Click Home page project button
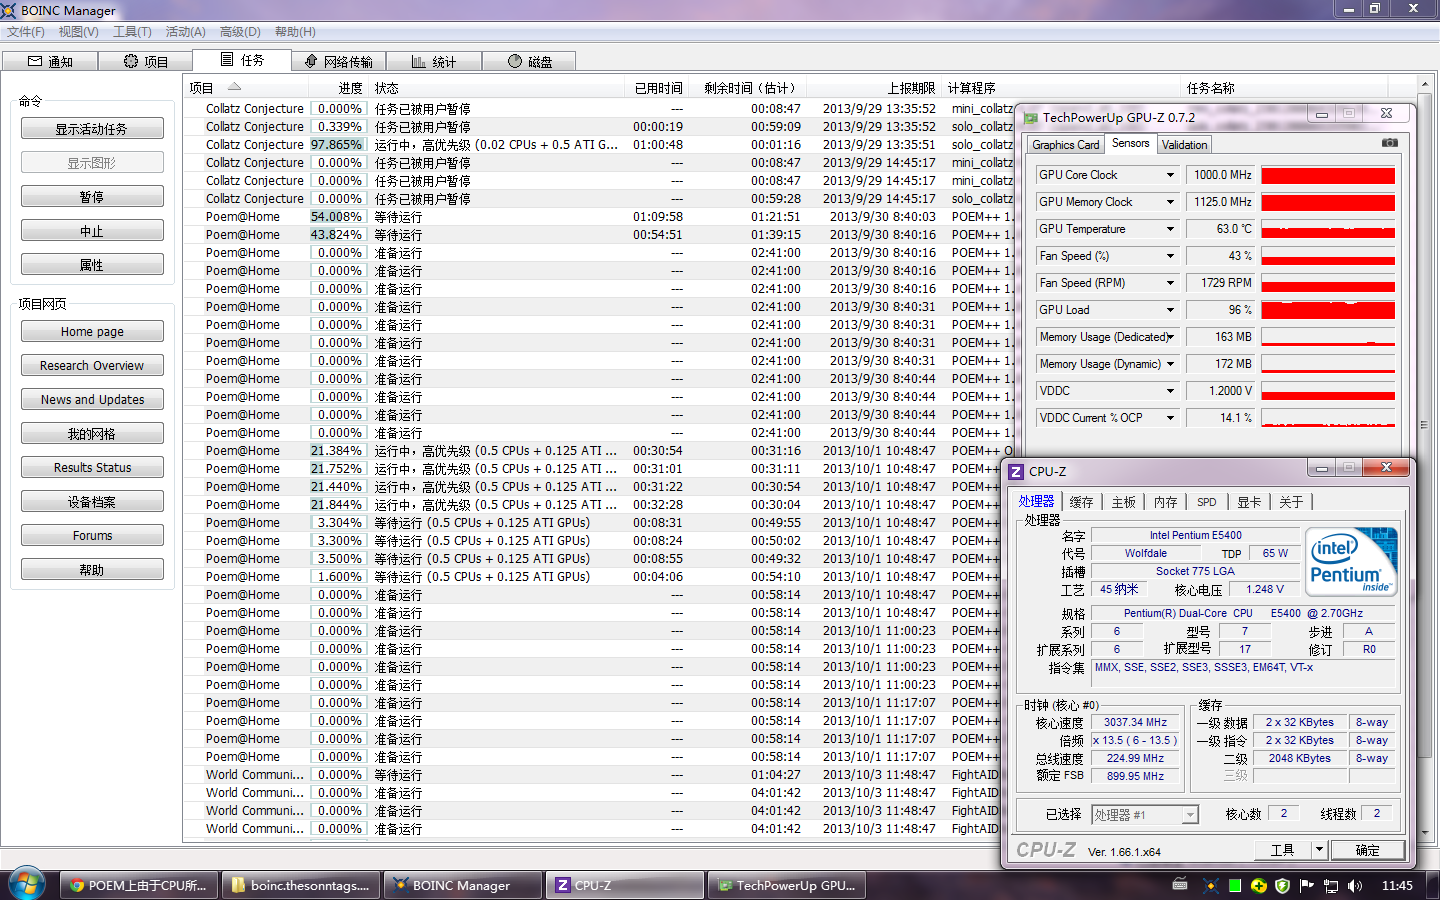The image size is (1440, 900). (92, 332)
